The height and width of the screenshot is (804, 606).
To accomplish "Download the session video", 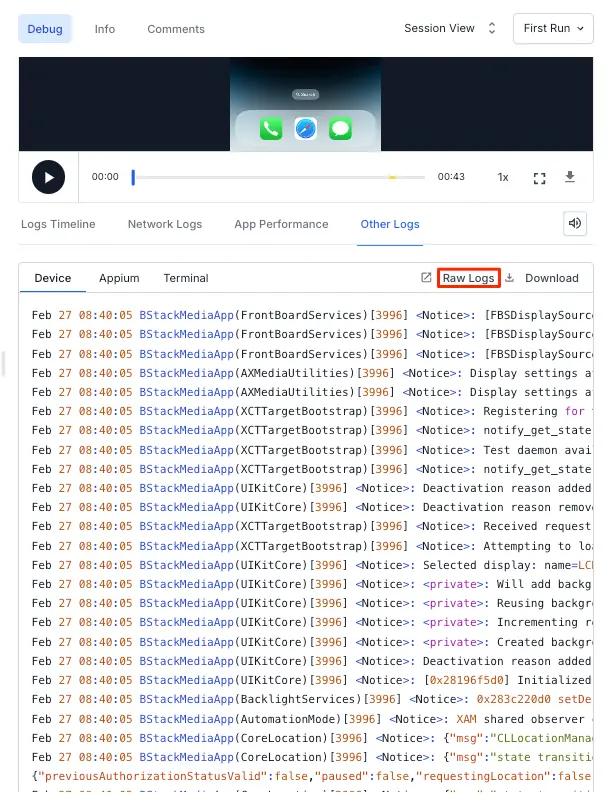I will point(570,177).
